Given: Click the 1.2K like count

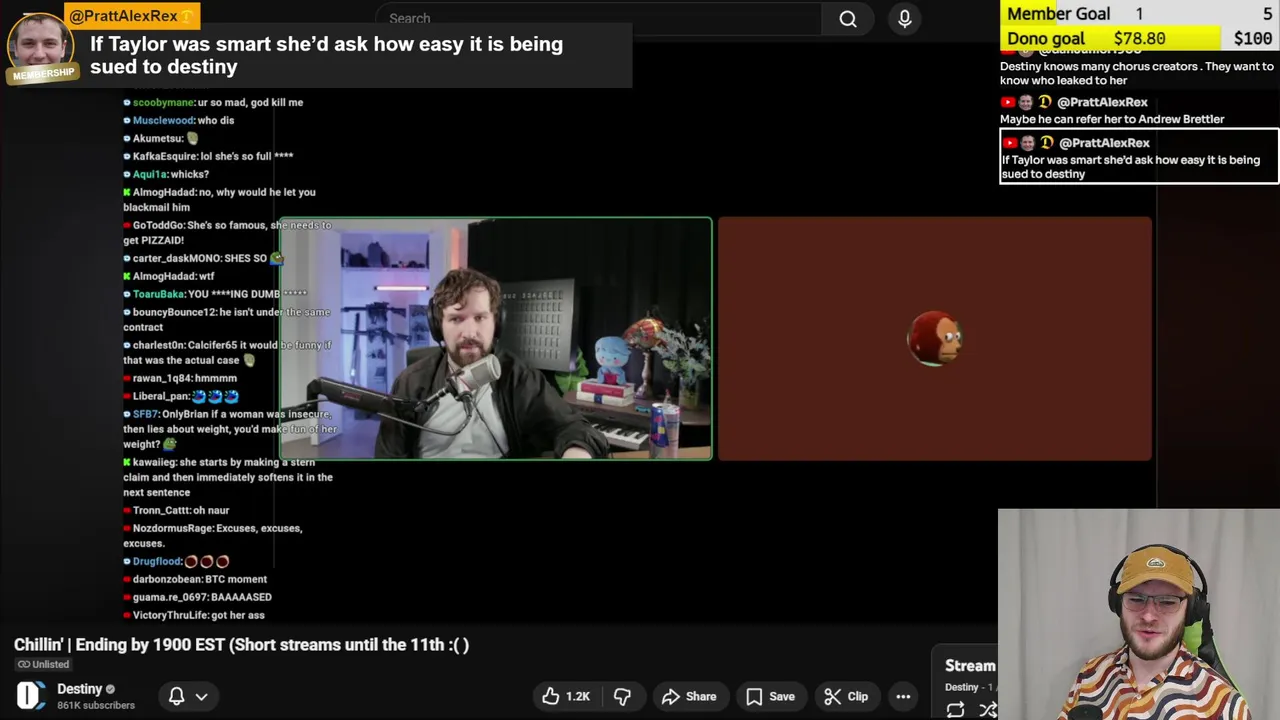Looking at the screenshot, I should pyautogui.click(x=578, y=696).
